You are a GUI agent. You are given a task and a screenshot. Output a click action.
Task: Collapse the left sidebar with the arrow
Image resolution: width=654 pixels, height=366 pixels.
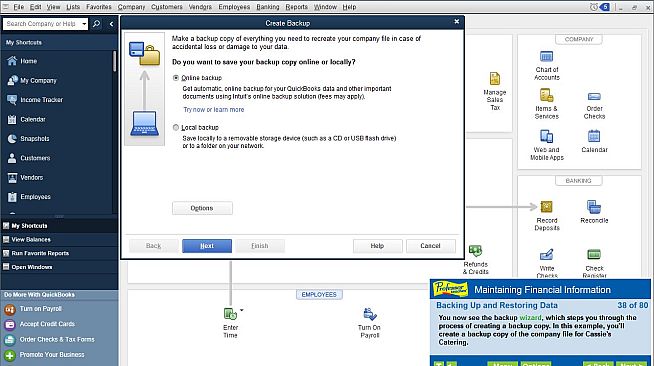pyautogui.click(x=111, y=24)
